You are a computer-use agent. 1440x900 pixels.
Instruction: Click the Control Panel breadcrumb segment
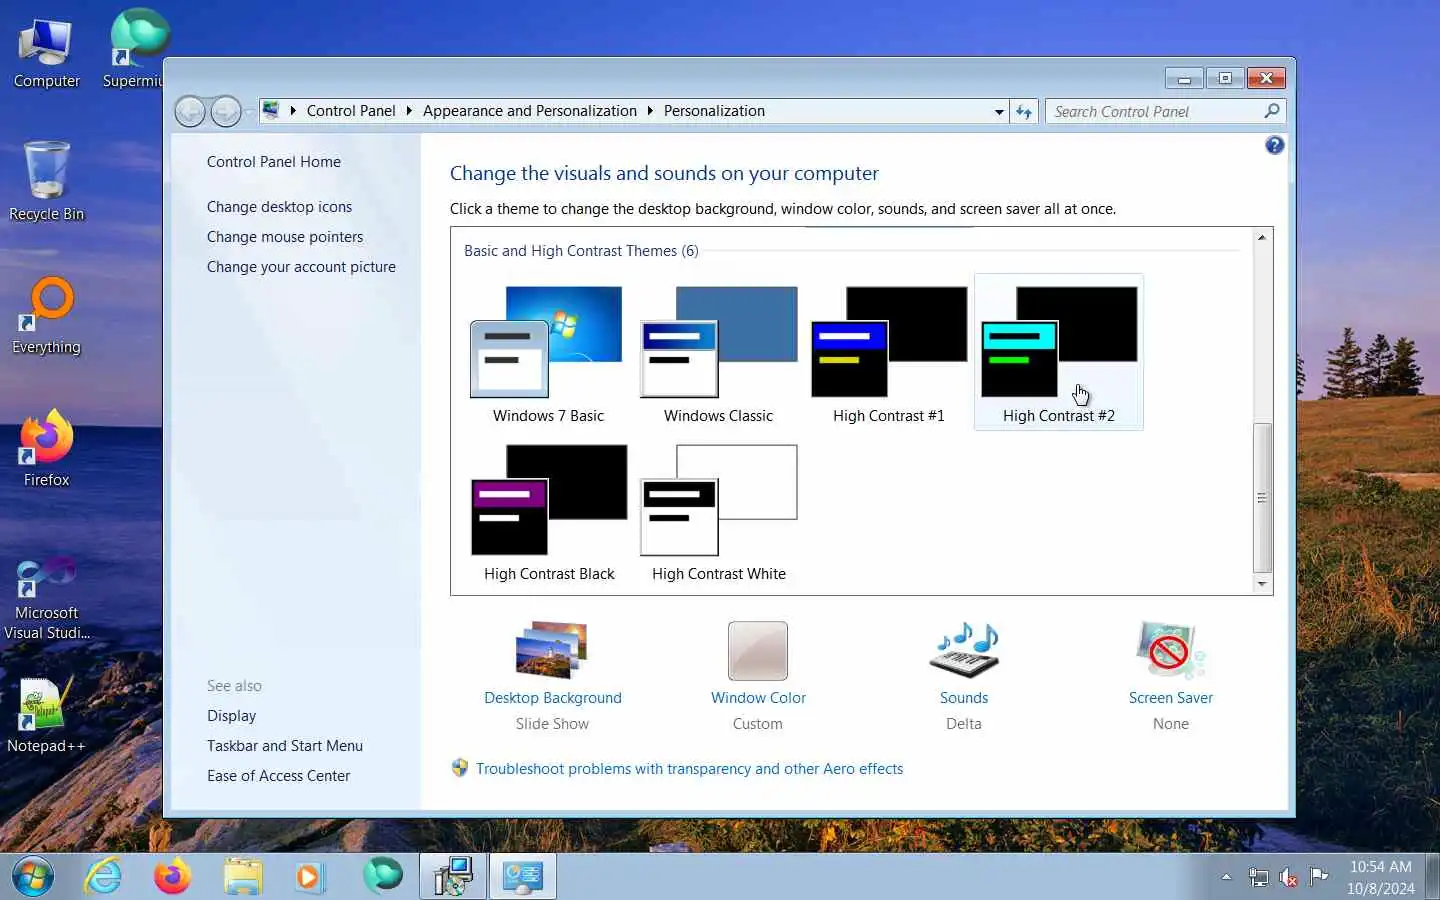351,111
